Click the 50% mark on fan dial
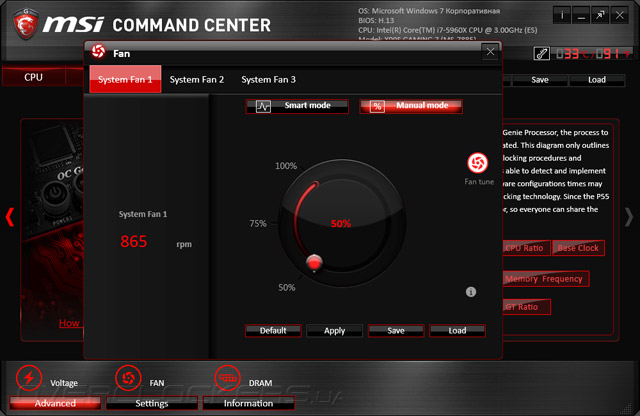 coord(287,287)
